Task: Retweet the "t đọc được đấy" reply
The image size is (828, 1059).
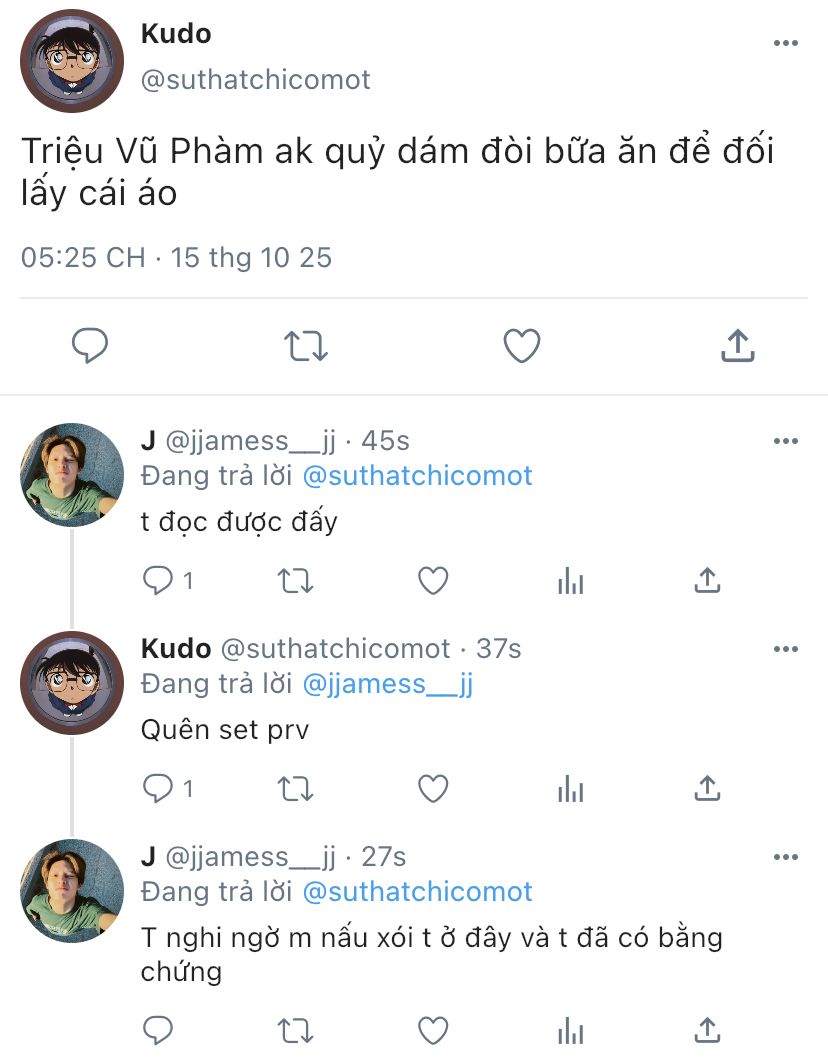Action: 296,580
